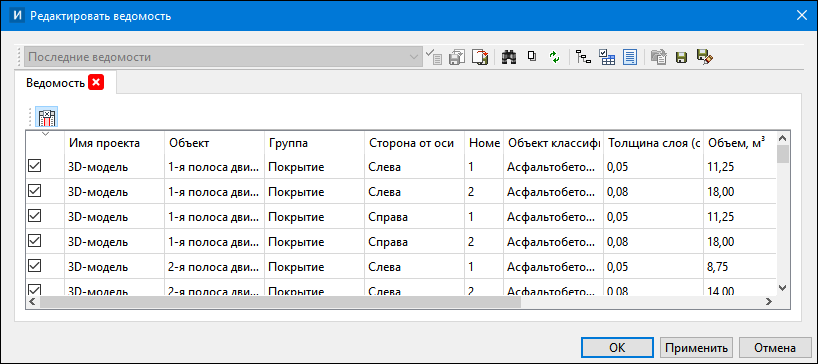Click the vertical scrollbar up arrow
The image size is (818, 364).
[782, 138]
